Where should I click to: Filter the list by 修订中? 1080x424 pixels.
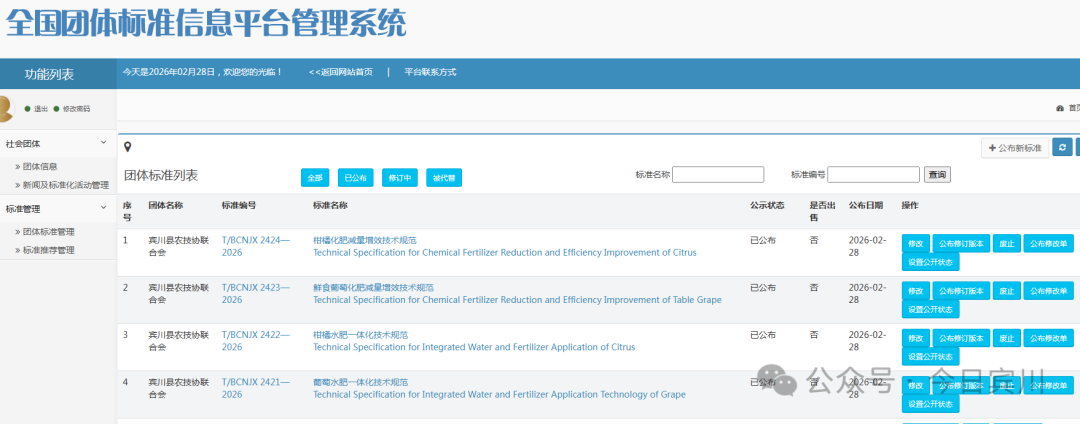click(x=399, y=177)
